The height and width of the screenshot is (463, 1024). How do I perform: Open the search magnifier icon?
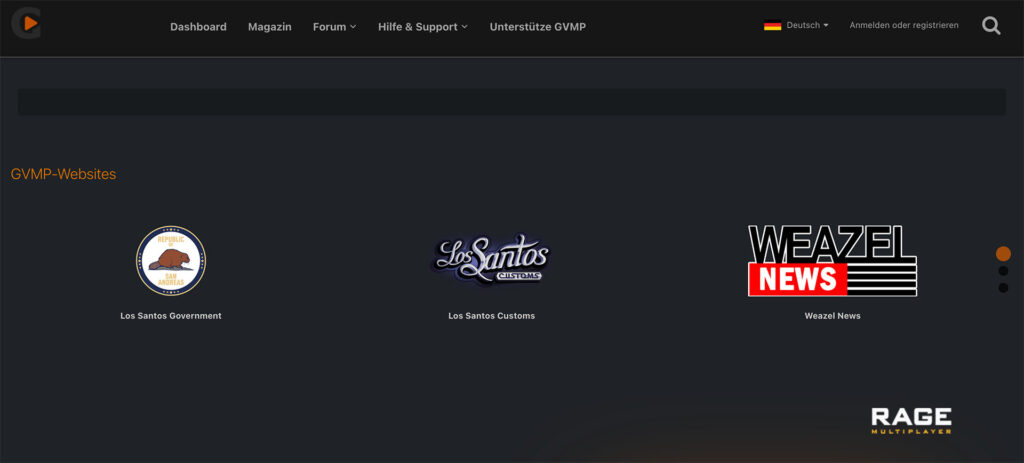[x=991, y=26]
